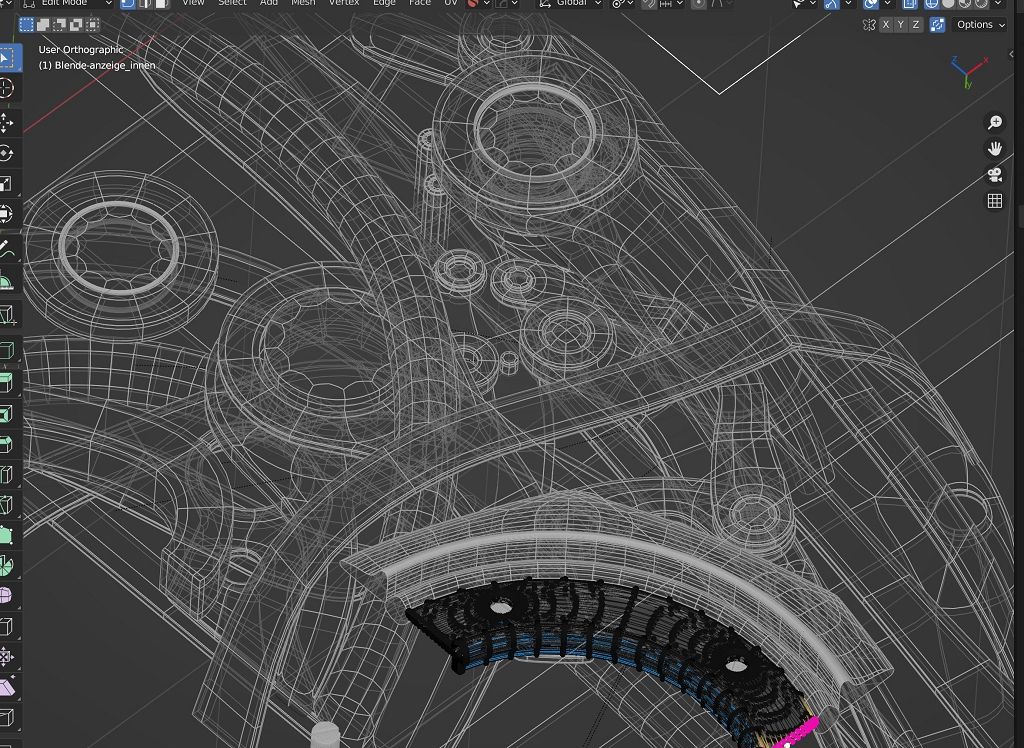Image resolution: width=1024 pixels, height=748 pixels.
Task: Select the Transform tool
Action: click(x=6, y=214)
